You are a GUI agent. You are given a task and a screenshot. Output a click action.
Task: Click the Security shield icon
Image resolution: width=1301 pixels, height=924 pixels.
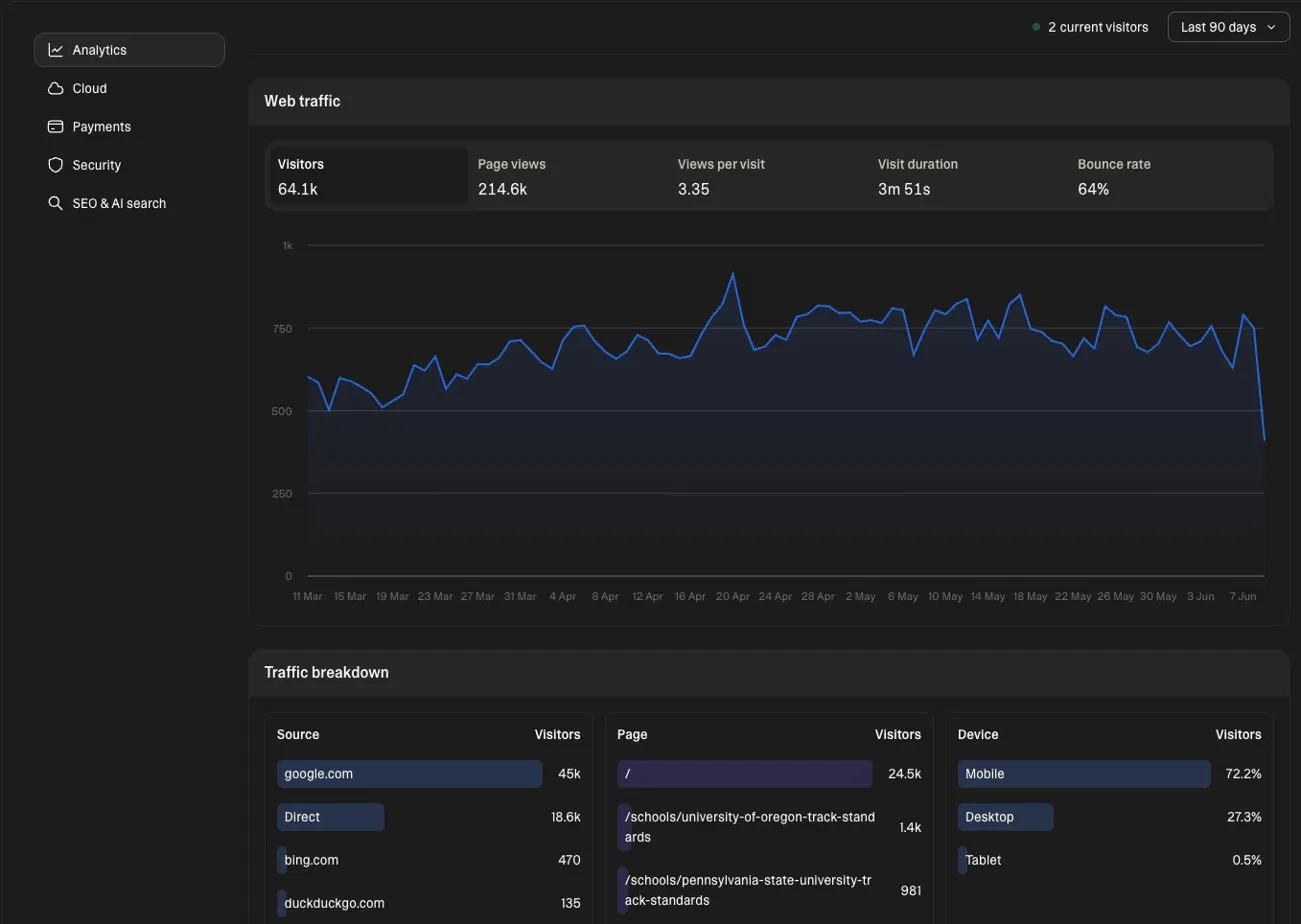[56, 165]
